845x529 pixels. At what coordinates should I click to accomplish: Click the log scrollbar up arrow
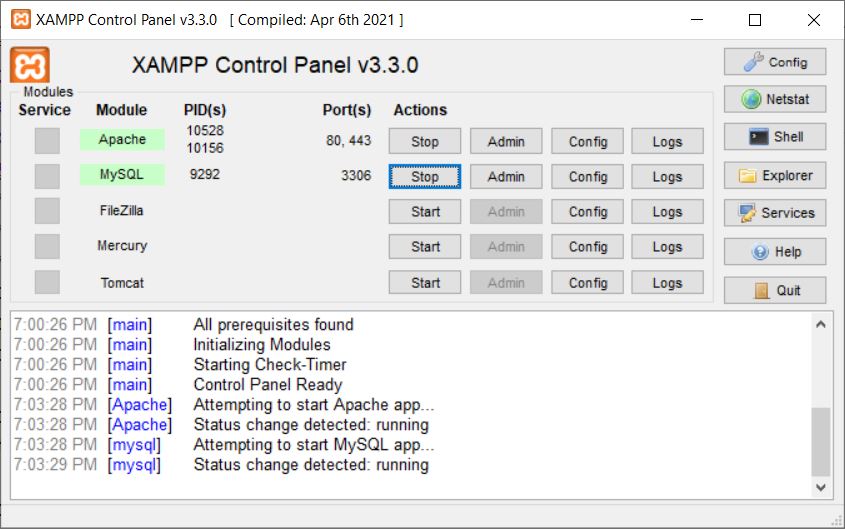point(821,324)
